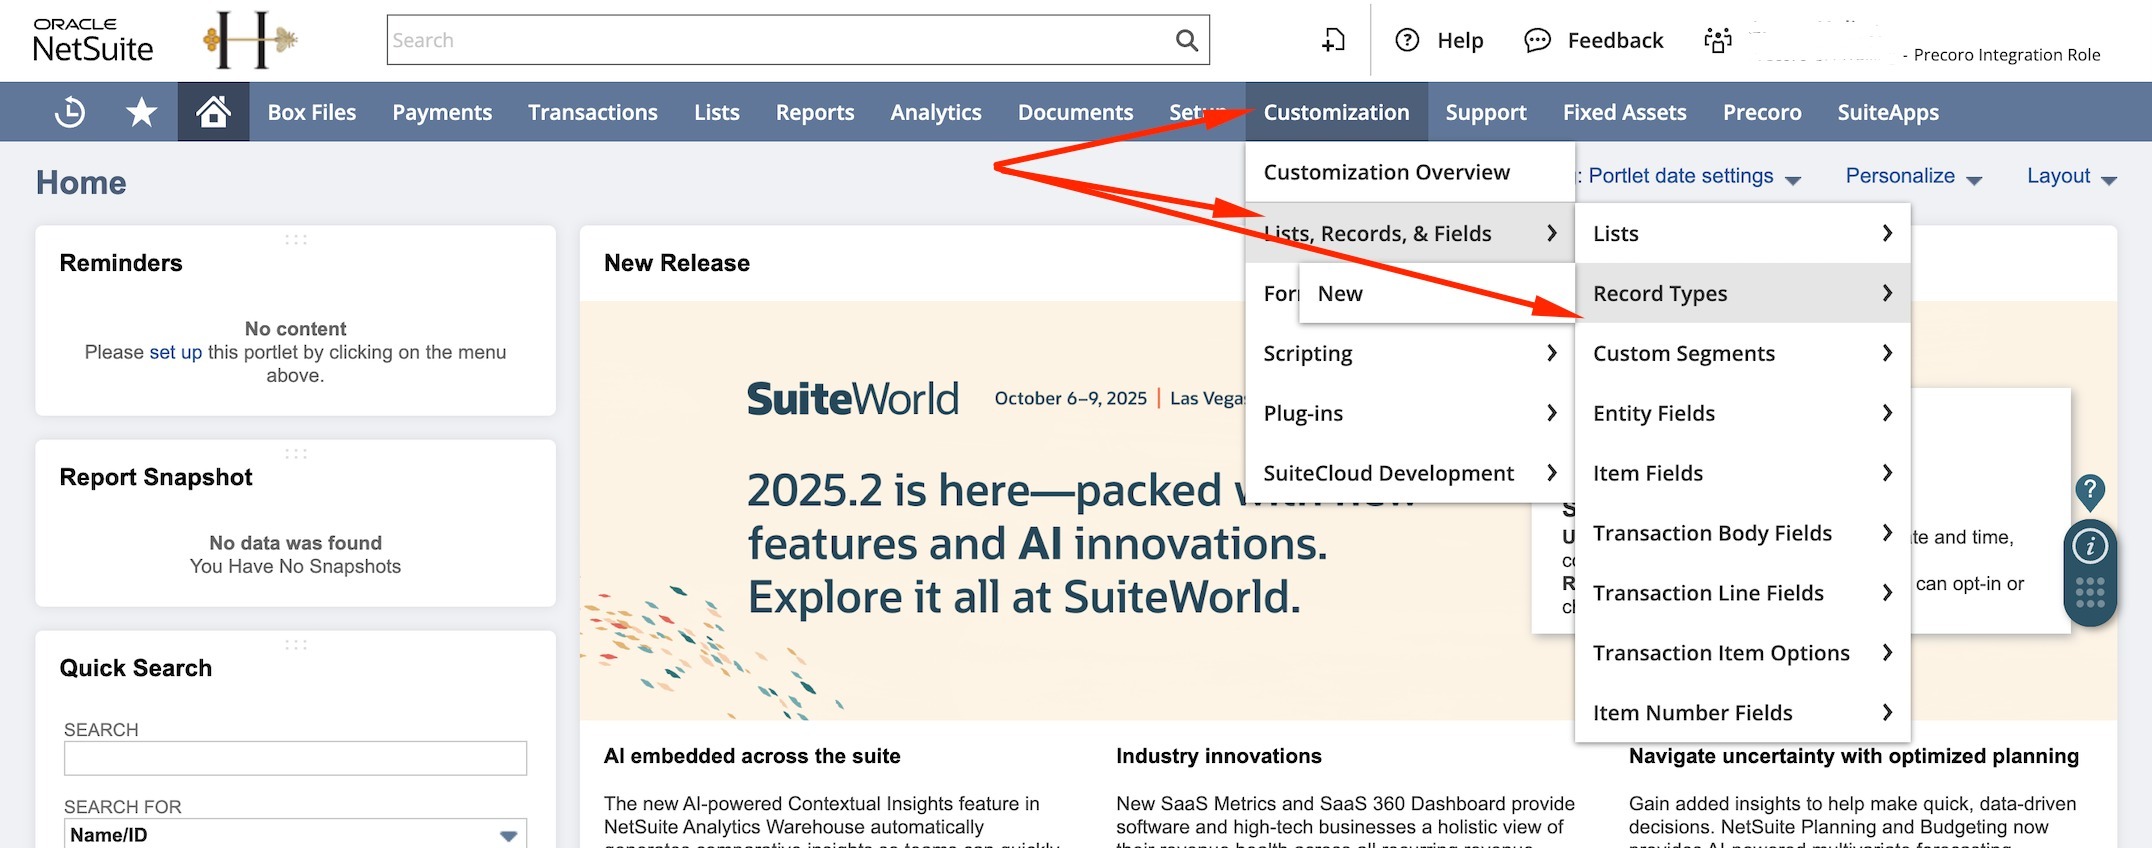This screenshot has width=2152, height=848.
Task: Click the Oracle NetSuite logo
Action: 93,40
